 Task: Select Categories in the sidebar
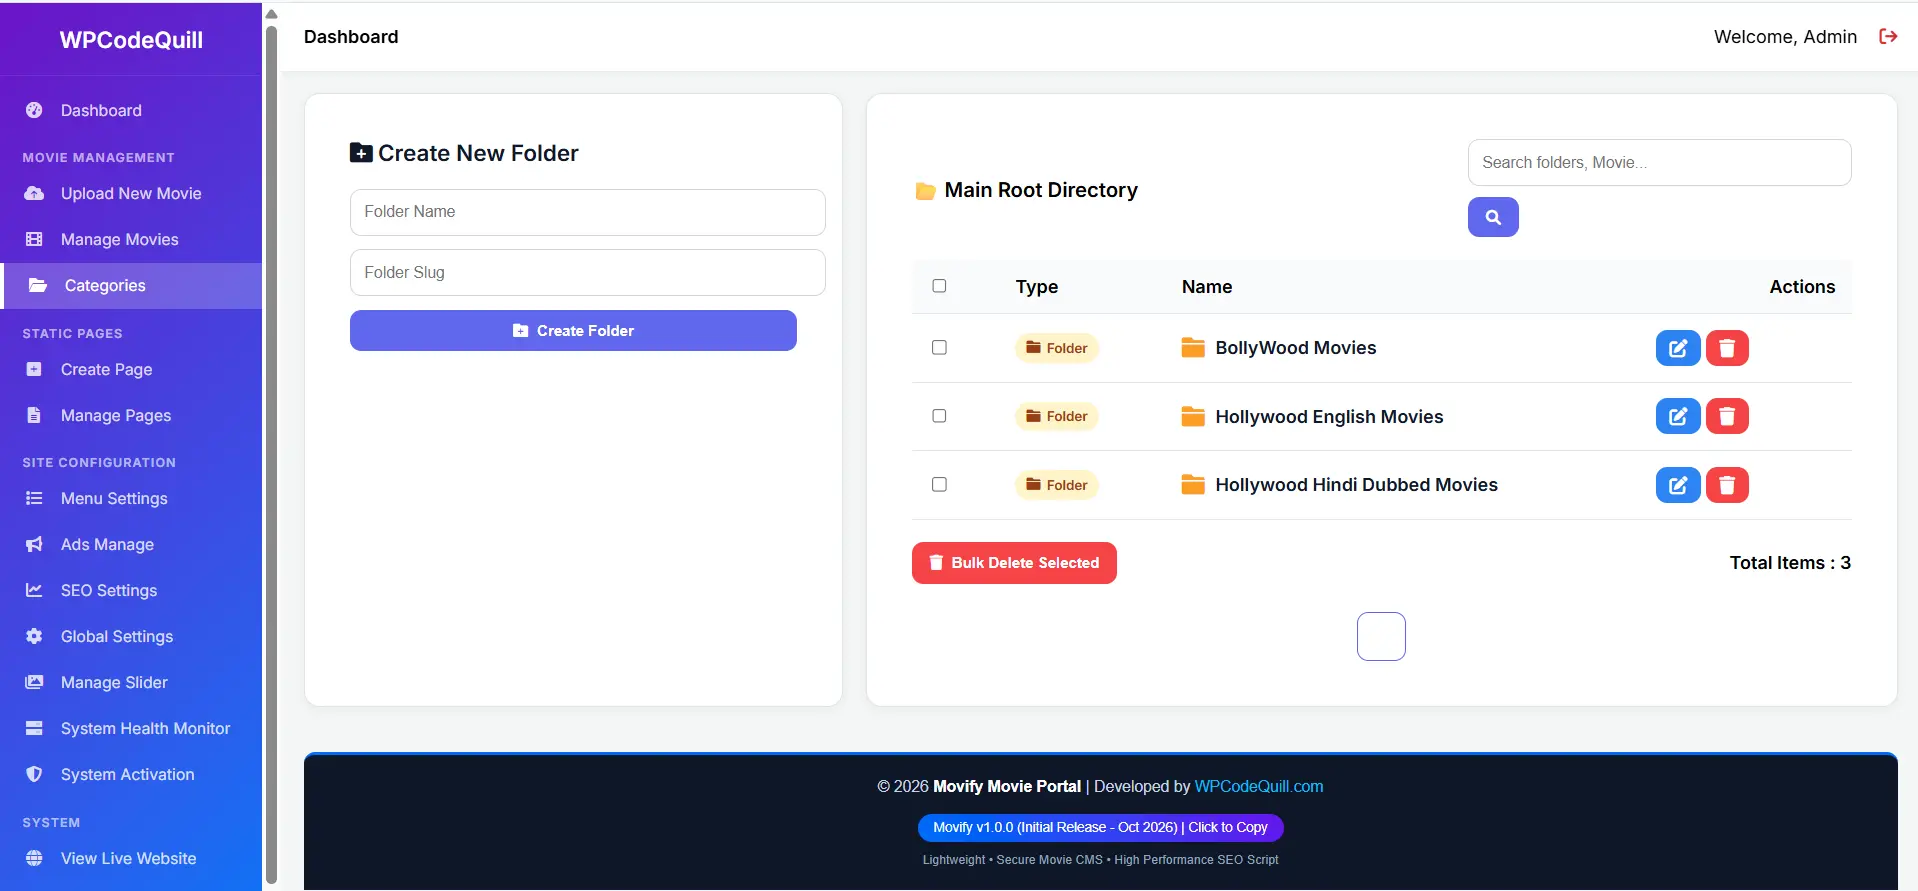[131, 285]
